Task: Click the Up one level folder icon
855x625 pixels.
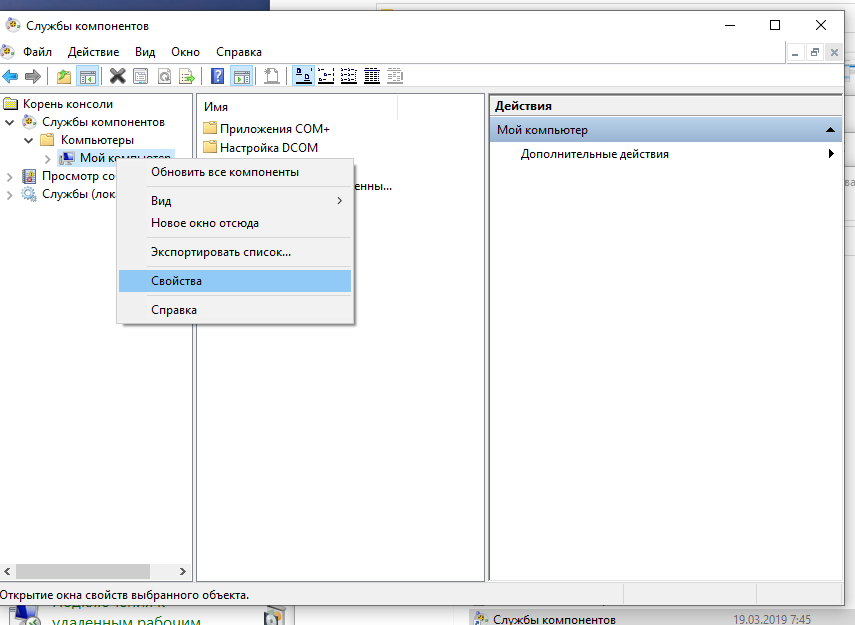Action: click(64, 76)
